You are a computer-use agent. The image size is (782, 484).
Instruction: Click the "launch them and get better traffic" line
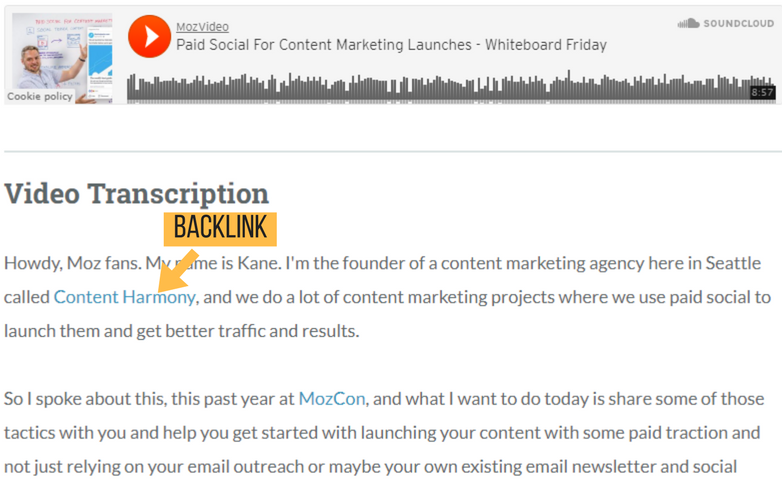coord(180,331)
